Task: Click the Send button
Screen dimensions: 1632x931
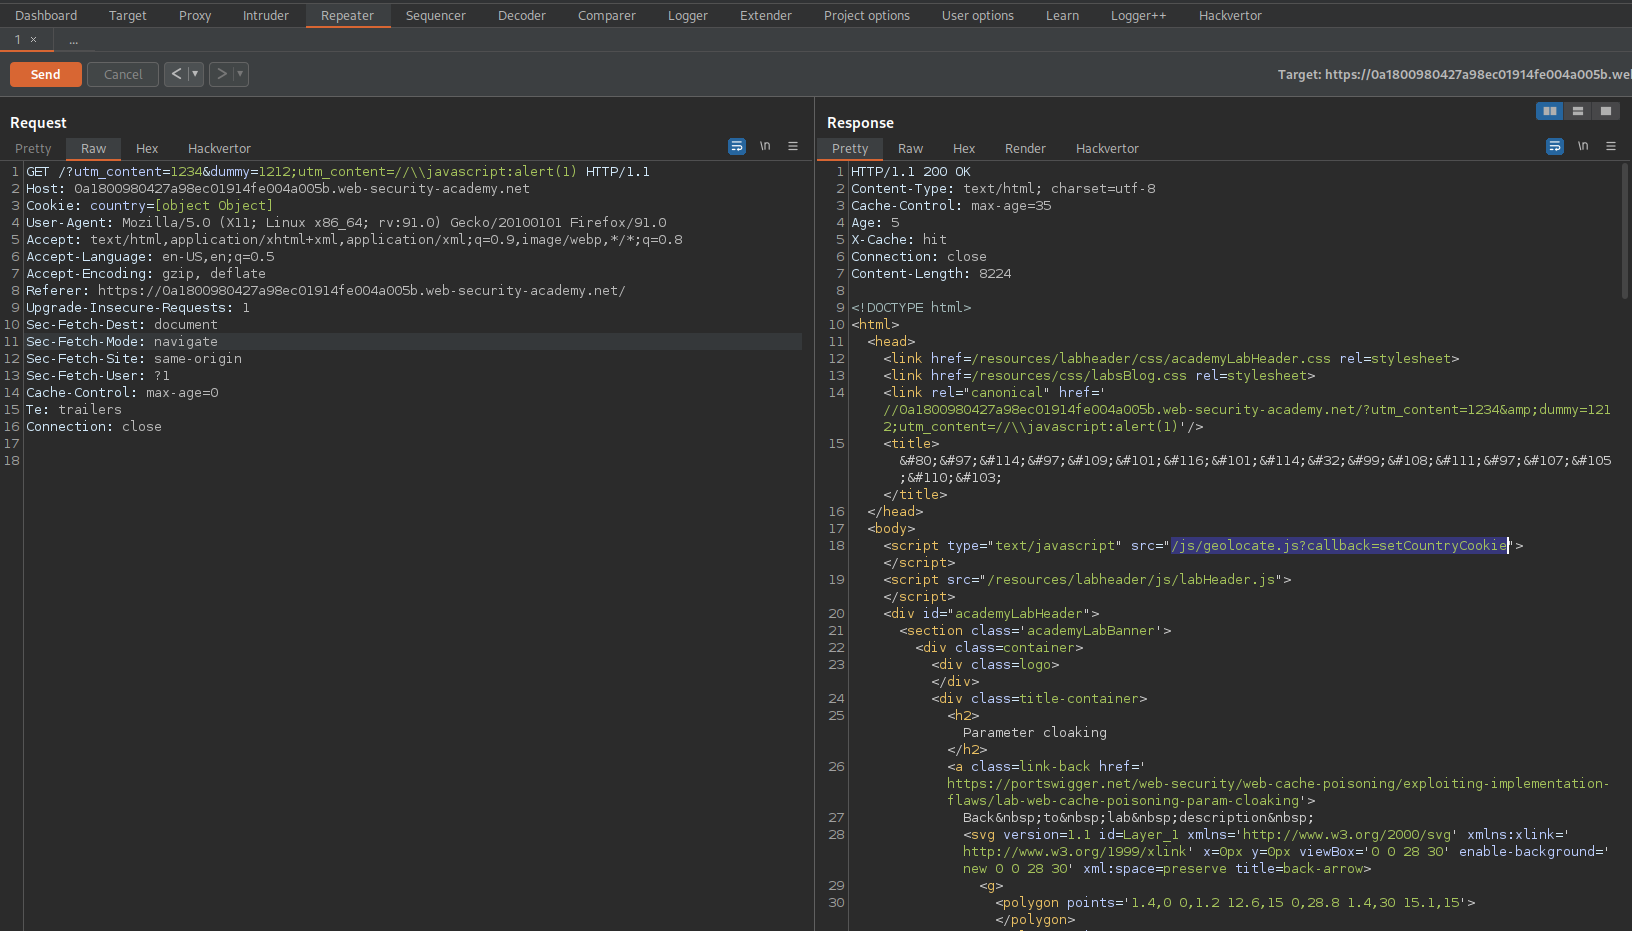Action: [46, 74]
